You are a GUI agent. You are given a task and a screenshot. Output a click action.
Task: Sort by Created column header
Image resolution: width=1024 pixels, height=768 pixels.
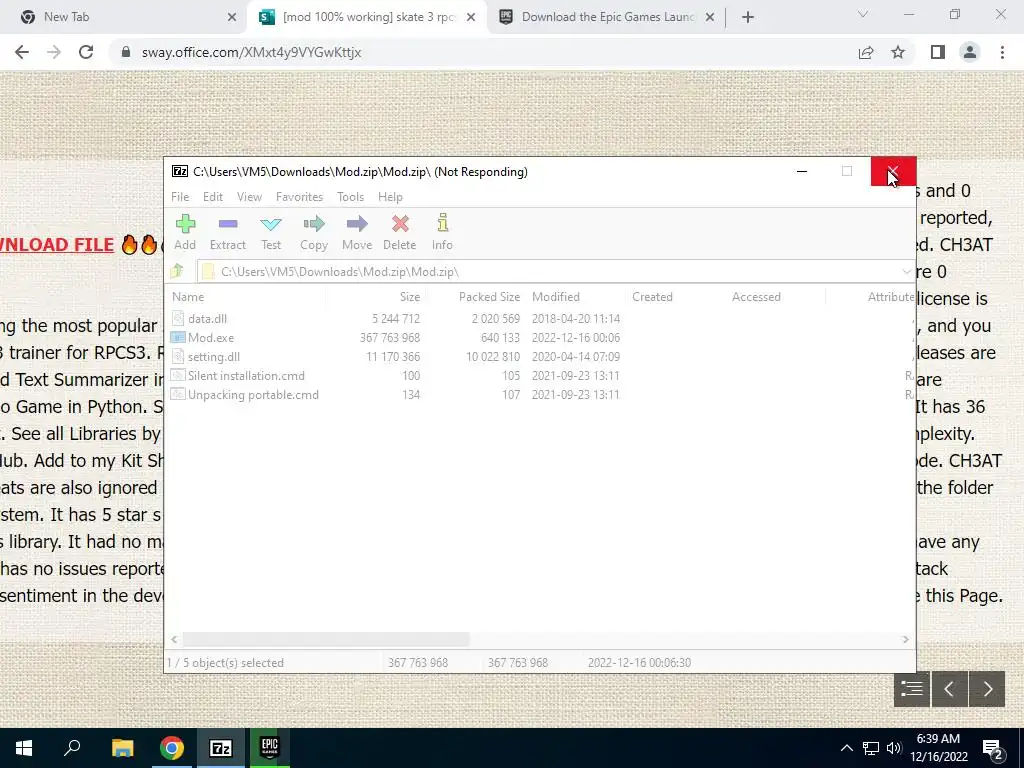[675, 296]
